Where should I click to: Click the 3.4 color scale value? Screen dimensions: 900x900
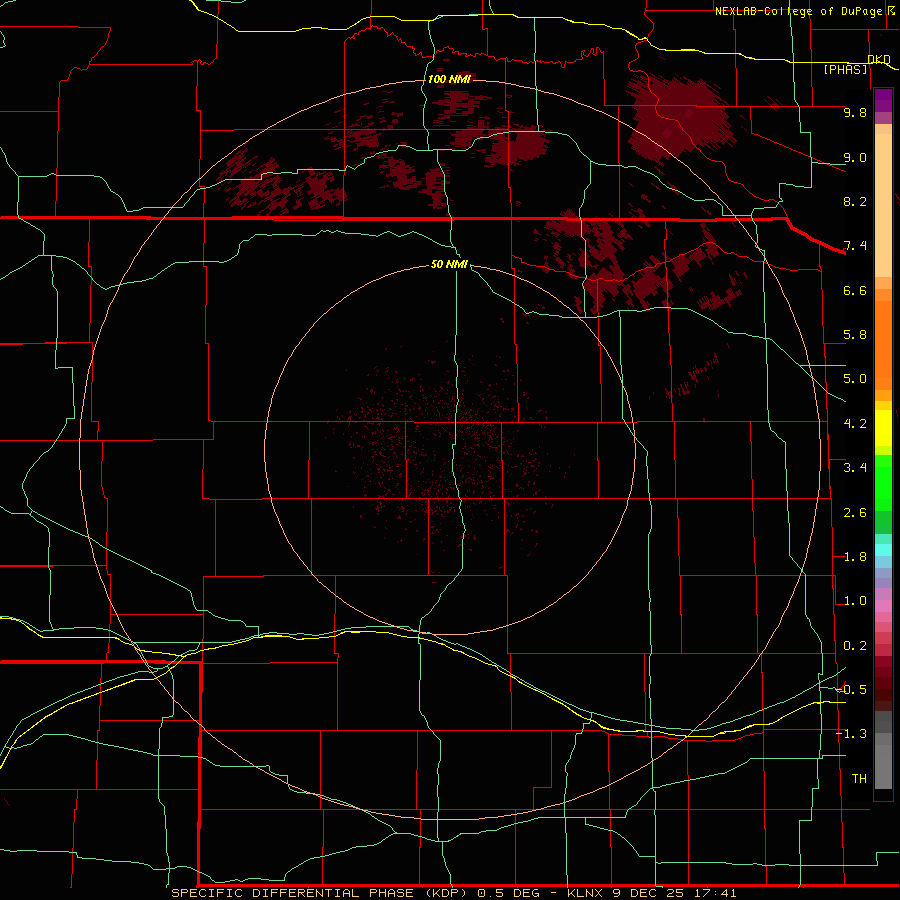point(855,468)
